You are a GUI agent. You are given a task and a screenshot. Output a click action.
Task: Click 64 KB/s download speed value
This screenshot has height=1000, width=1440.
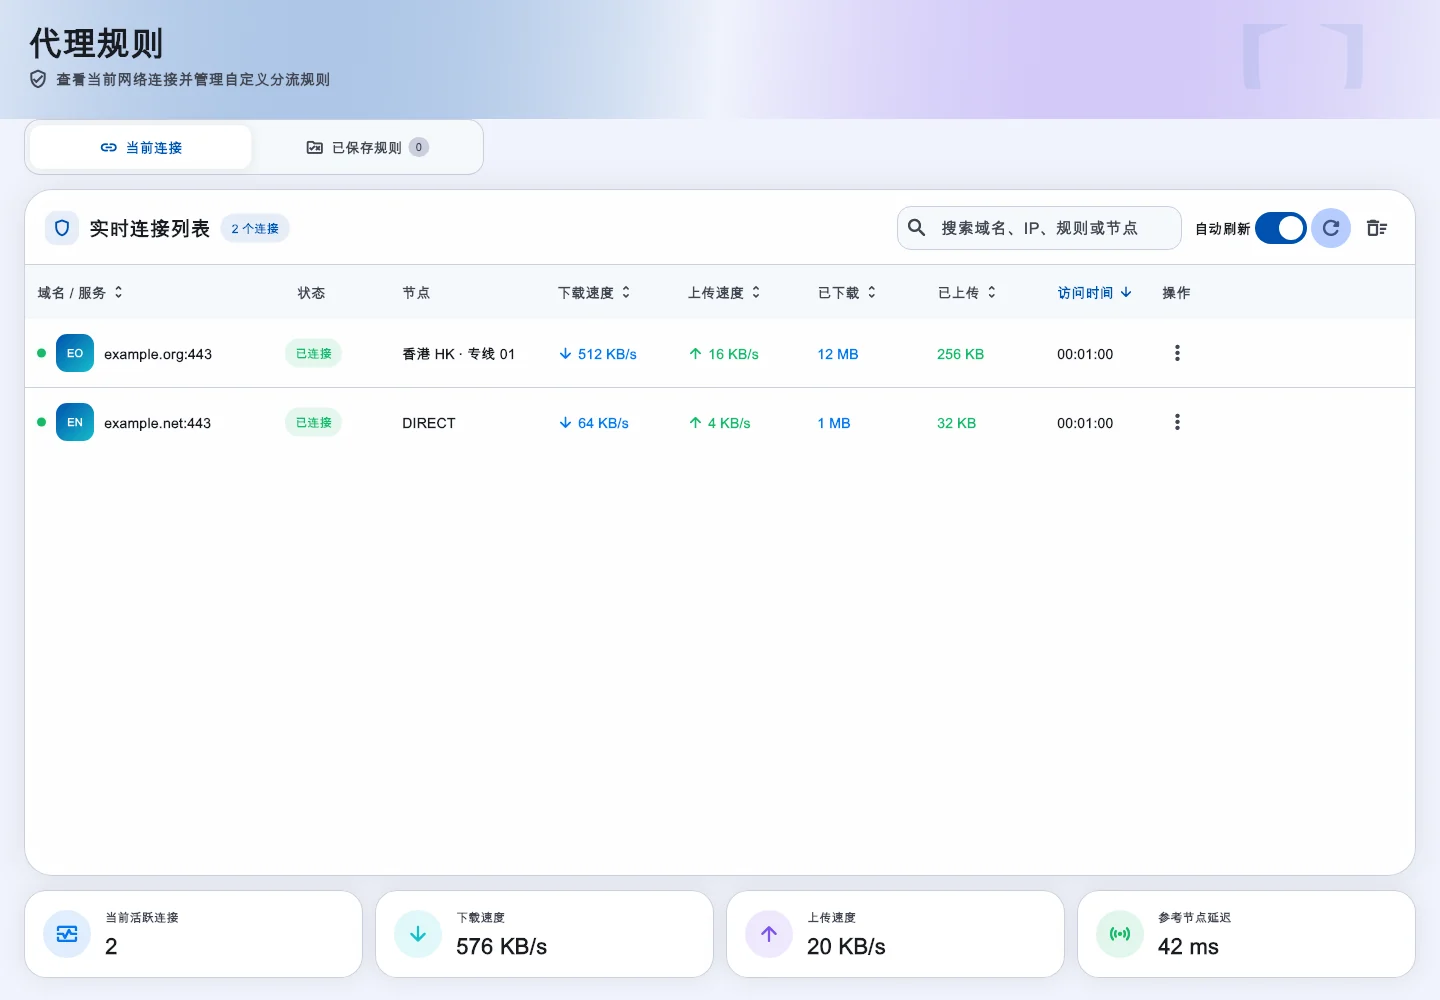[x=593, y=423]
